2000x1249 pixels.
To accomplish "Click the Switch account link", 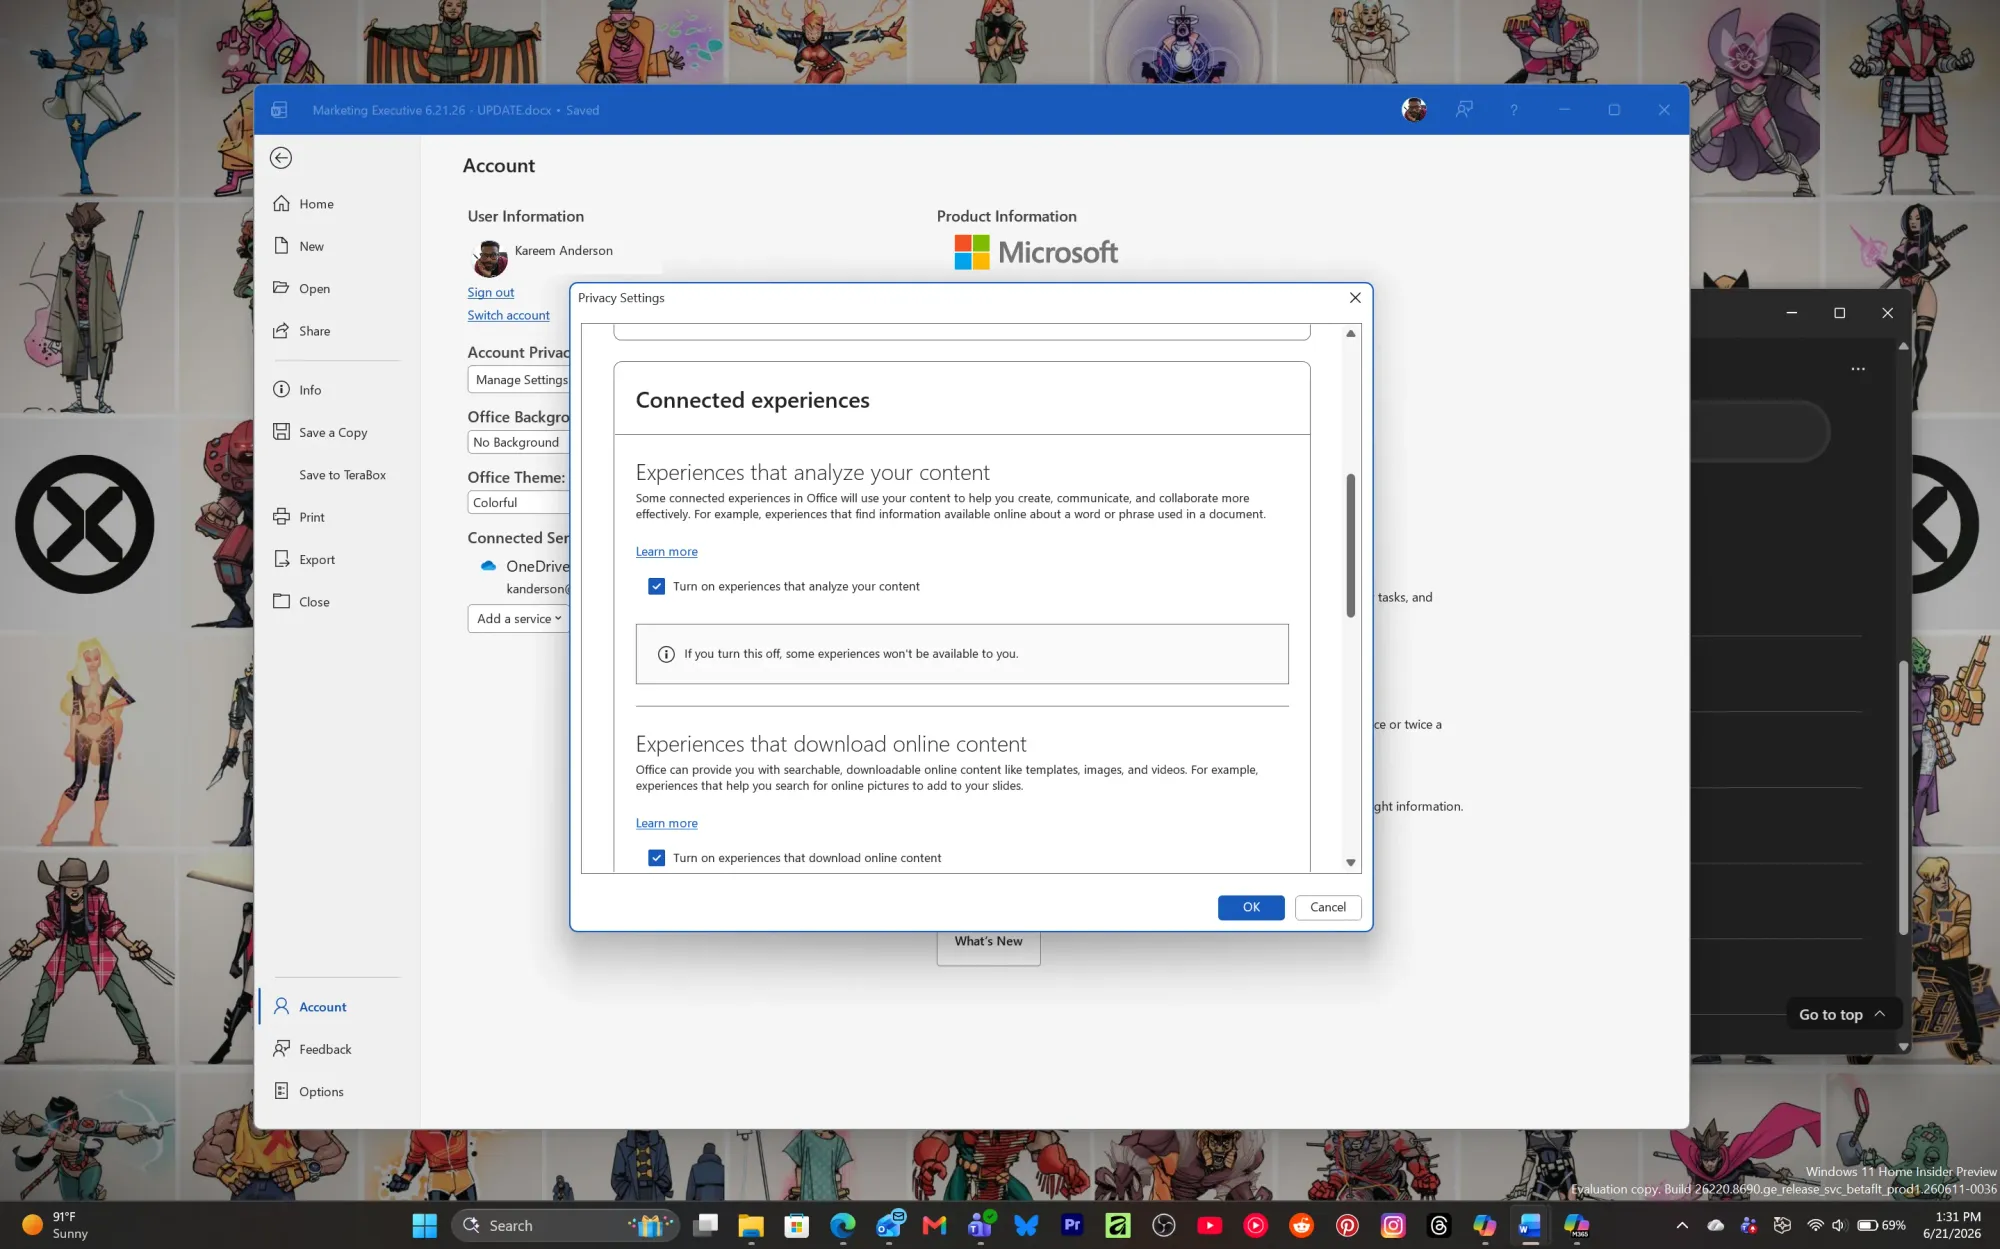I will pyautogui.click(x=508, y=315).
